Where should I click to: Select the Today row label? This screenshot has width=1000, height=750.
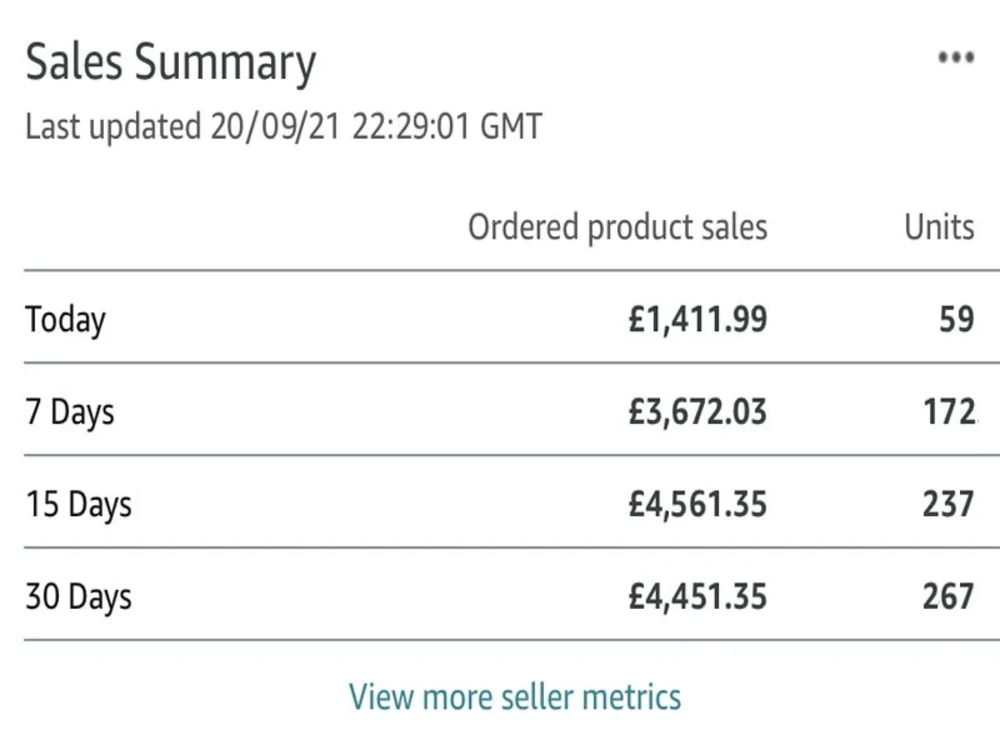tap(65, 320)
